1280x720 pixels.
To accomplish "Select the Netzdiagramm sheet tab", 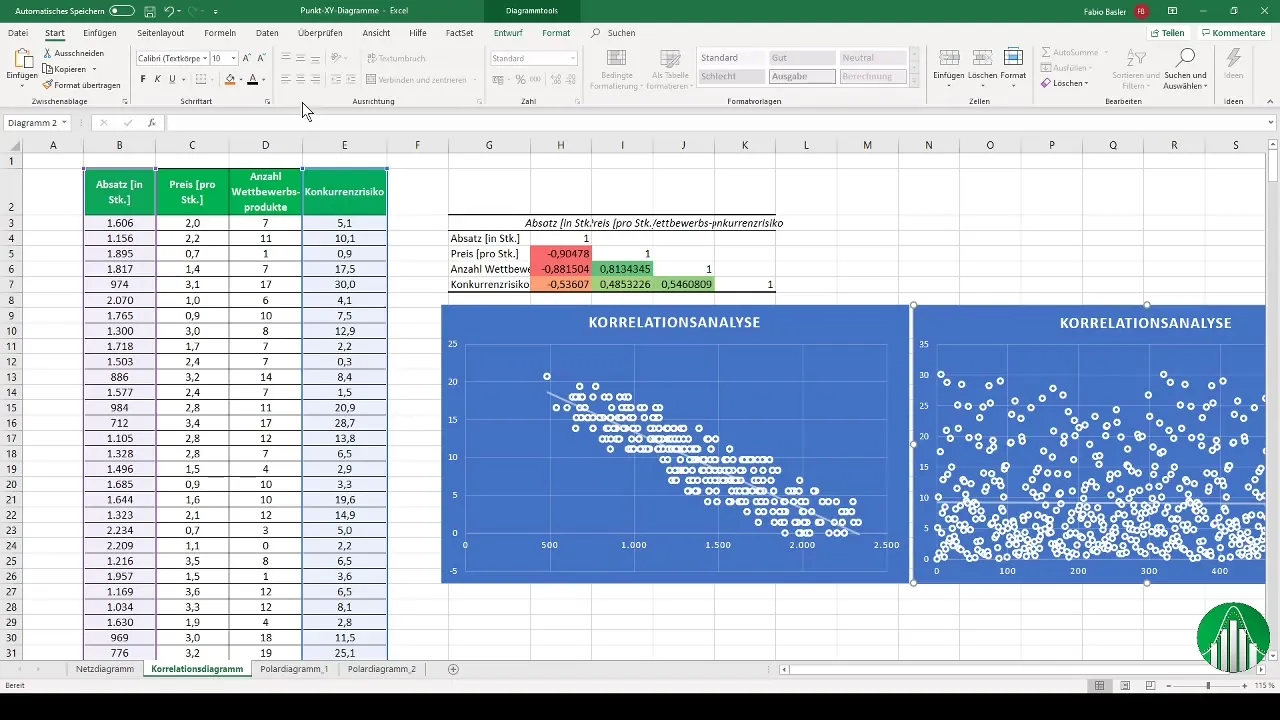I will [x=105, y=669].
